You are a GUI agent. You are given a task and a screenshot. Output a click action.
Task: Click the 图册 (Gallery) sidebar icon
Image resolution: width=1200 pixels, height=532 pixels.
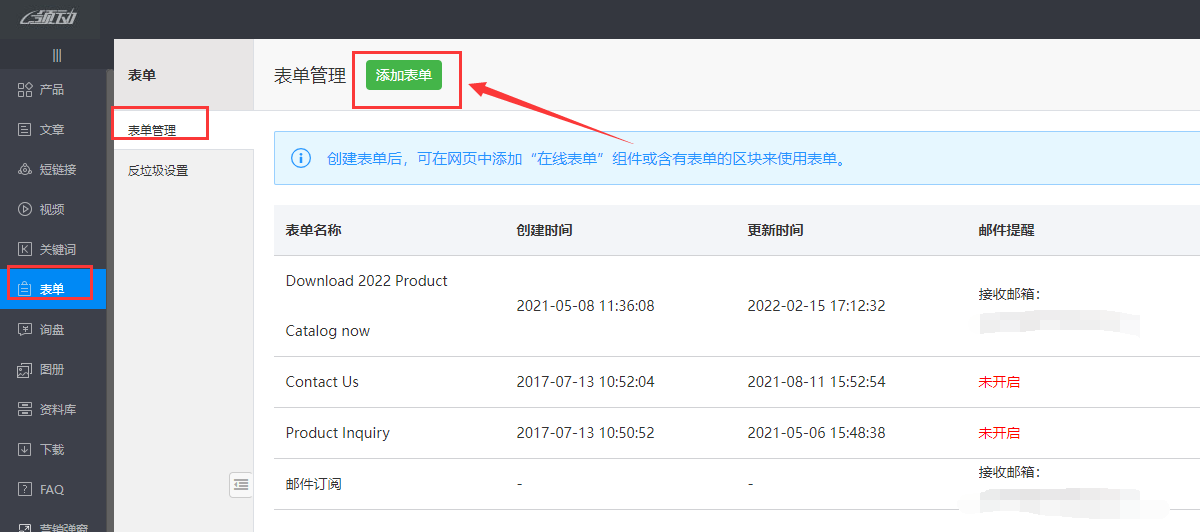[26, 370]
